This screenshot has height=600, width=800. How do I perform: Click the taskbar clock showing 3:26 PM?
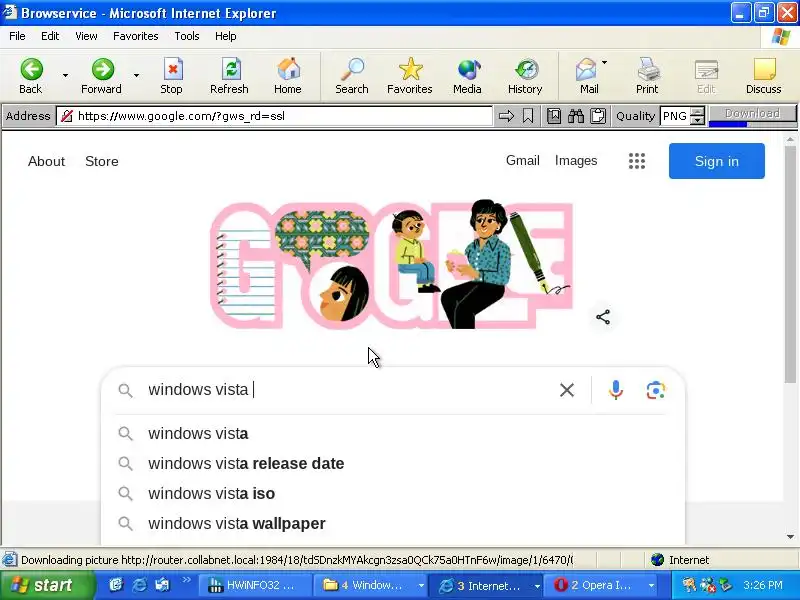coord(763,585)
